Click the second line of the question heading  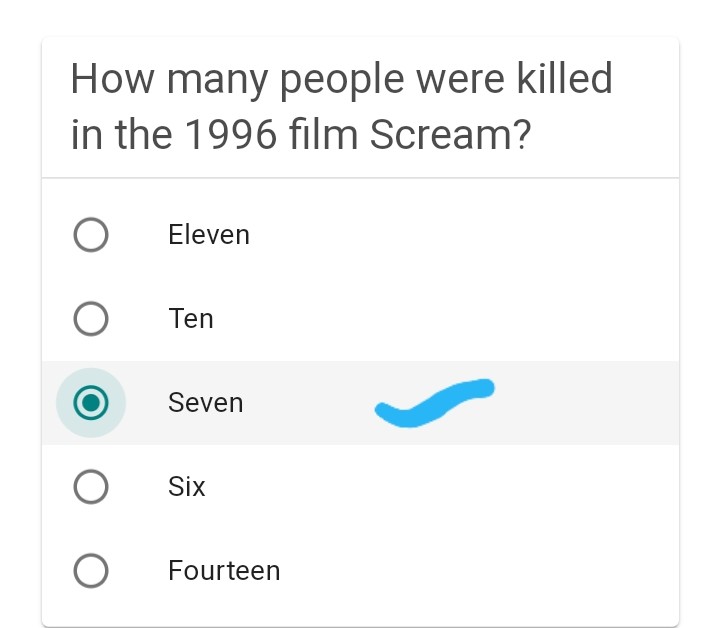(x=300, y=136)
